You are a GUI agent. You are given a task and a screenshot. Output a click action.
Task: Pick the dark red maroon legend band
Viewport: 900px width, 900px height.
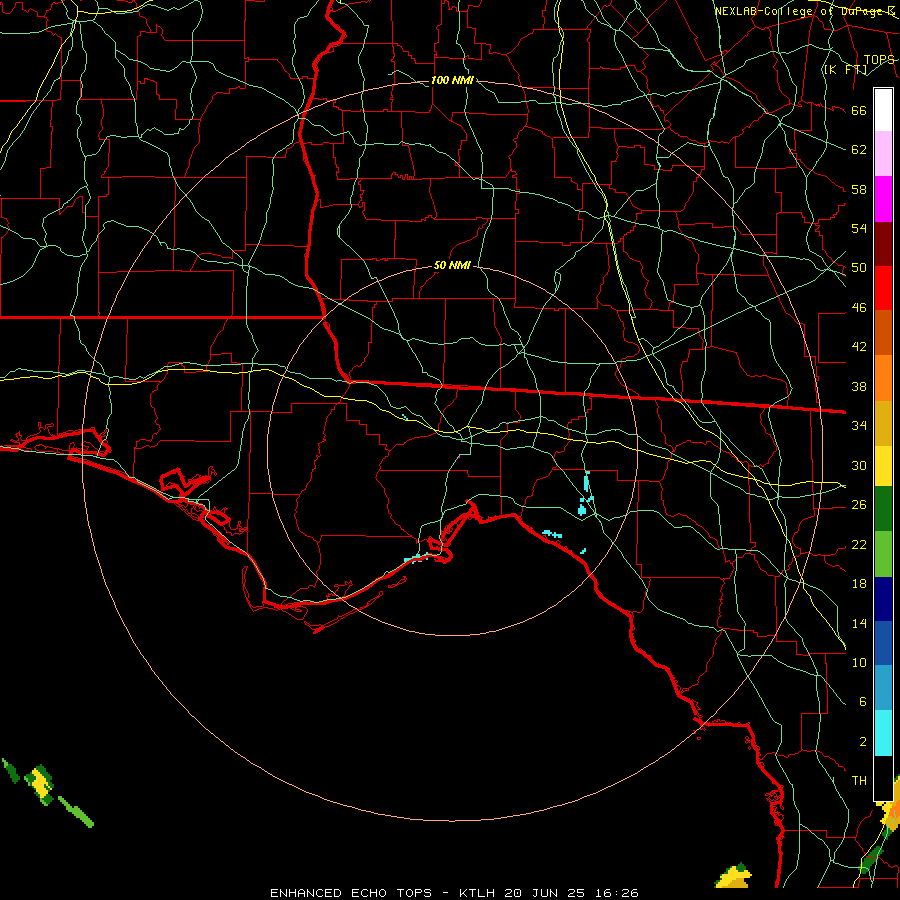883,245
